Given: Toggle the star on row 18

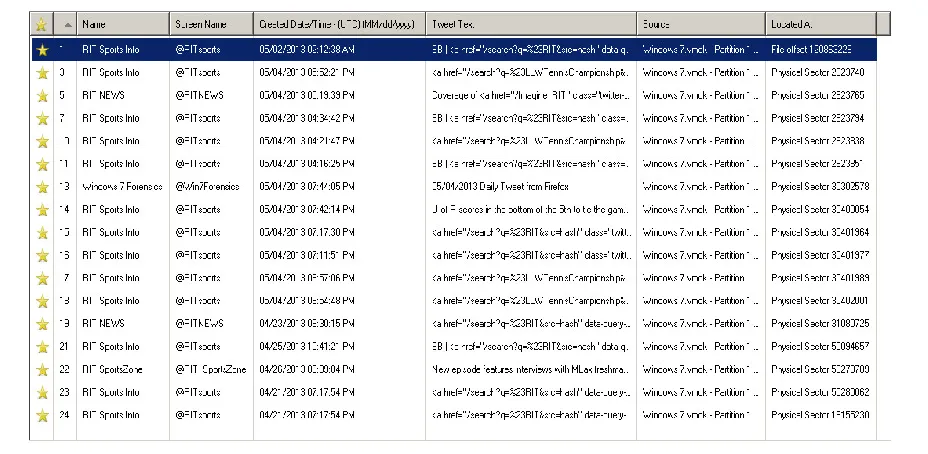Looking at the screenshot, I should tap(42, 301).
